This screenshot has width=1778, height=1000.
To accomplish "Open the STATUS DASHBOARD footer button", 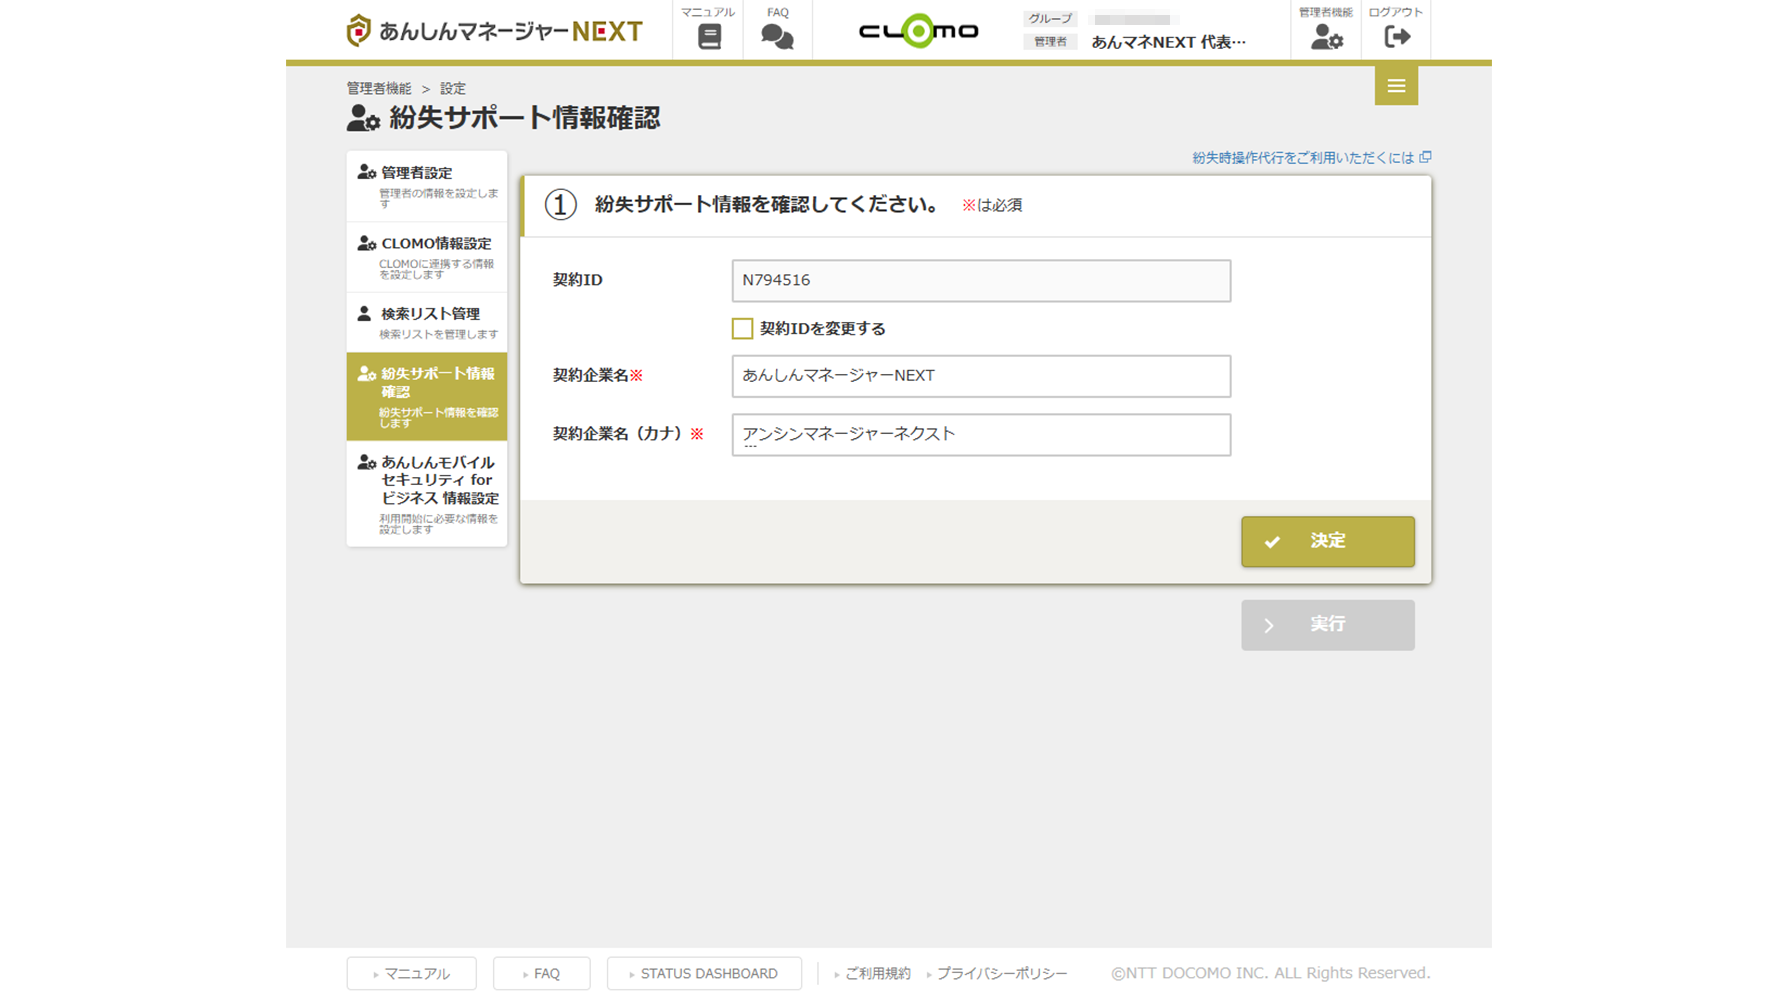I will click(x=704, y=974).
